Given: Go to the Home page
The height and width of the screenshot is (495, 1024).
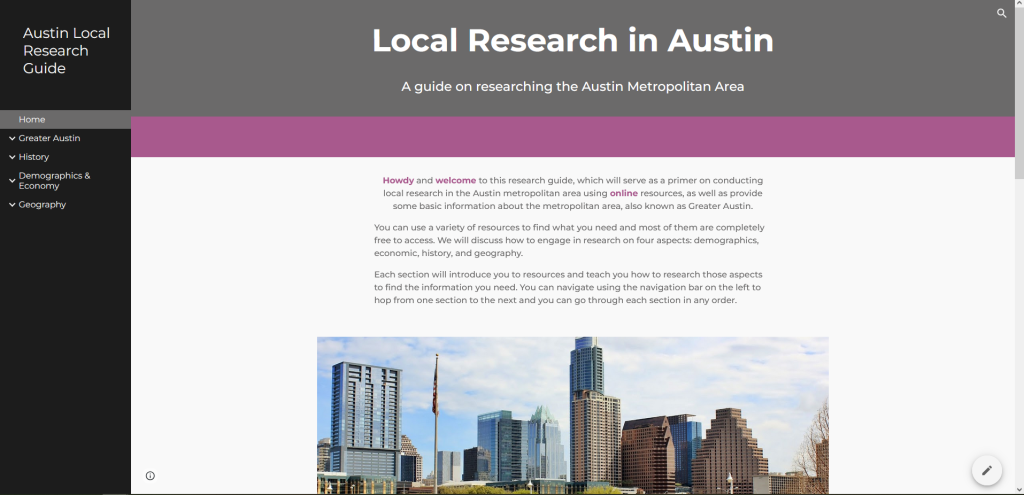Looking at the screenshot, I should point(32,120).
